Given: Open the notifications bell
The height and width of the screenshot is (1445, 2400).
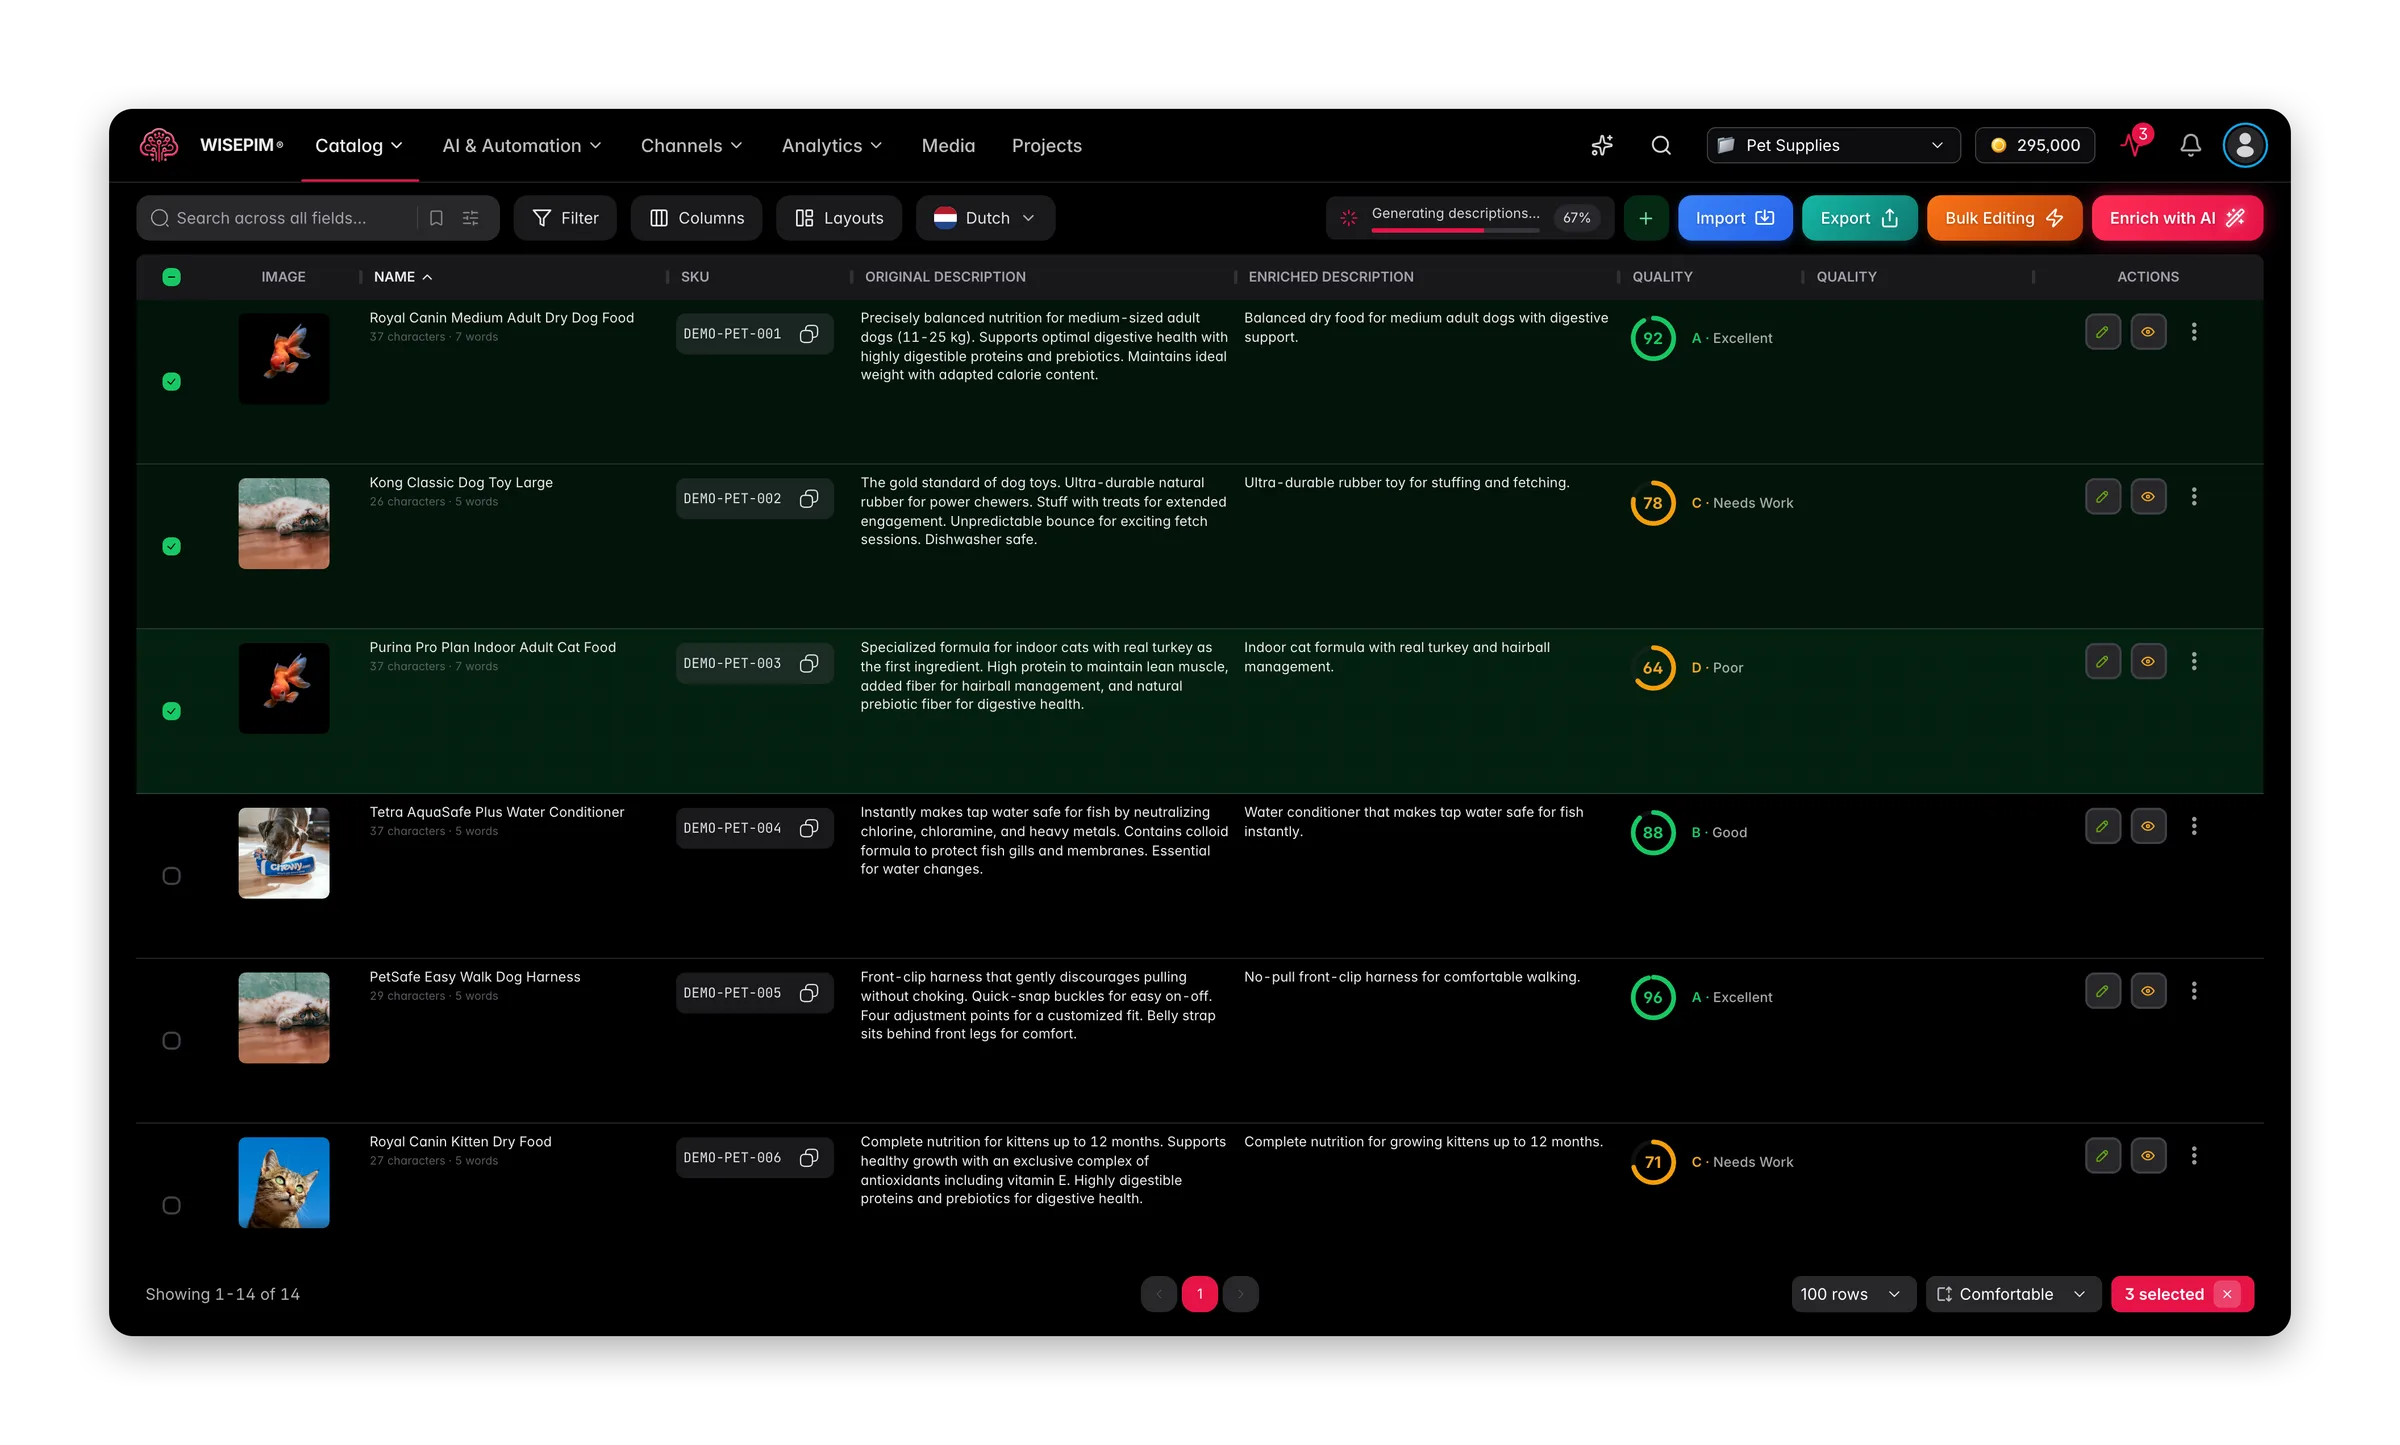Looking at the screenshot, I should click(2191, 146).
